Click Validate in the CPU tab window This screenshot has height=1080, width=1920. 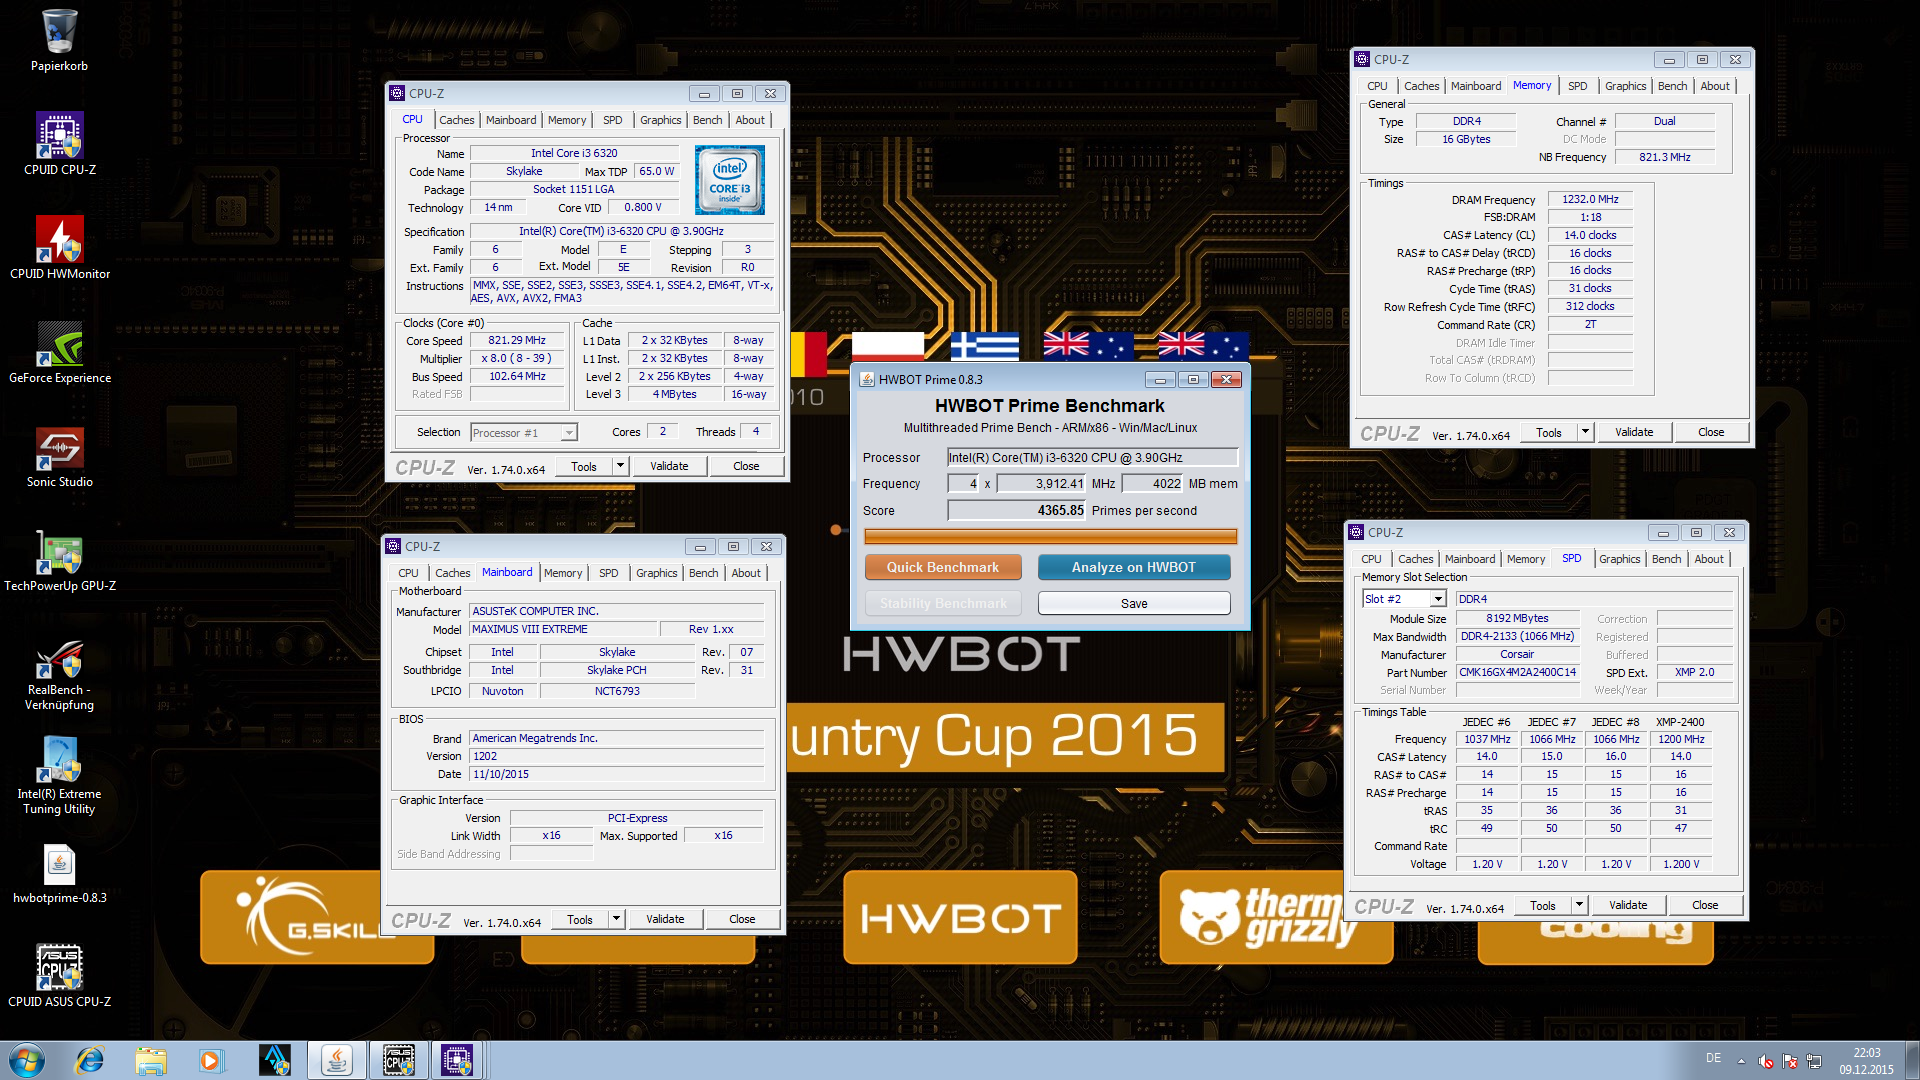pyautogui.click(x=669, y=466)
